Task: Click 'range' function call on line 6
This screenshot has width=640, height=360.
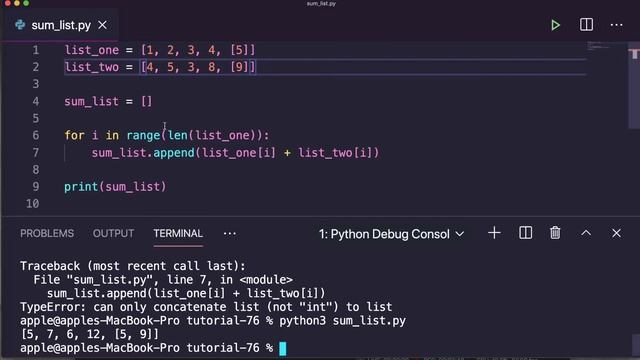Action: click(143, 135)
